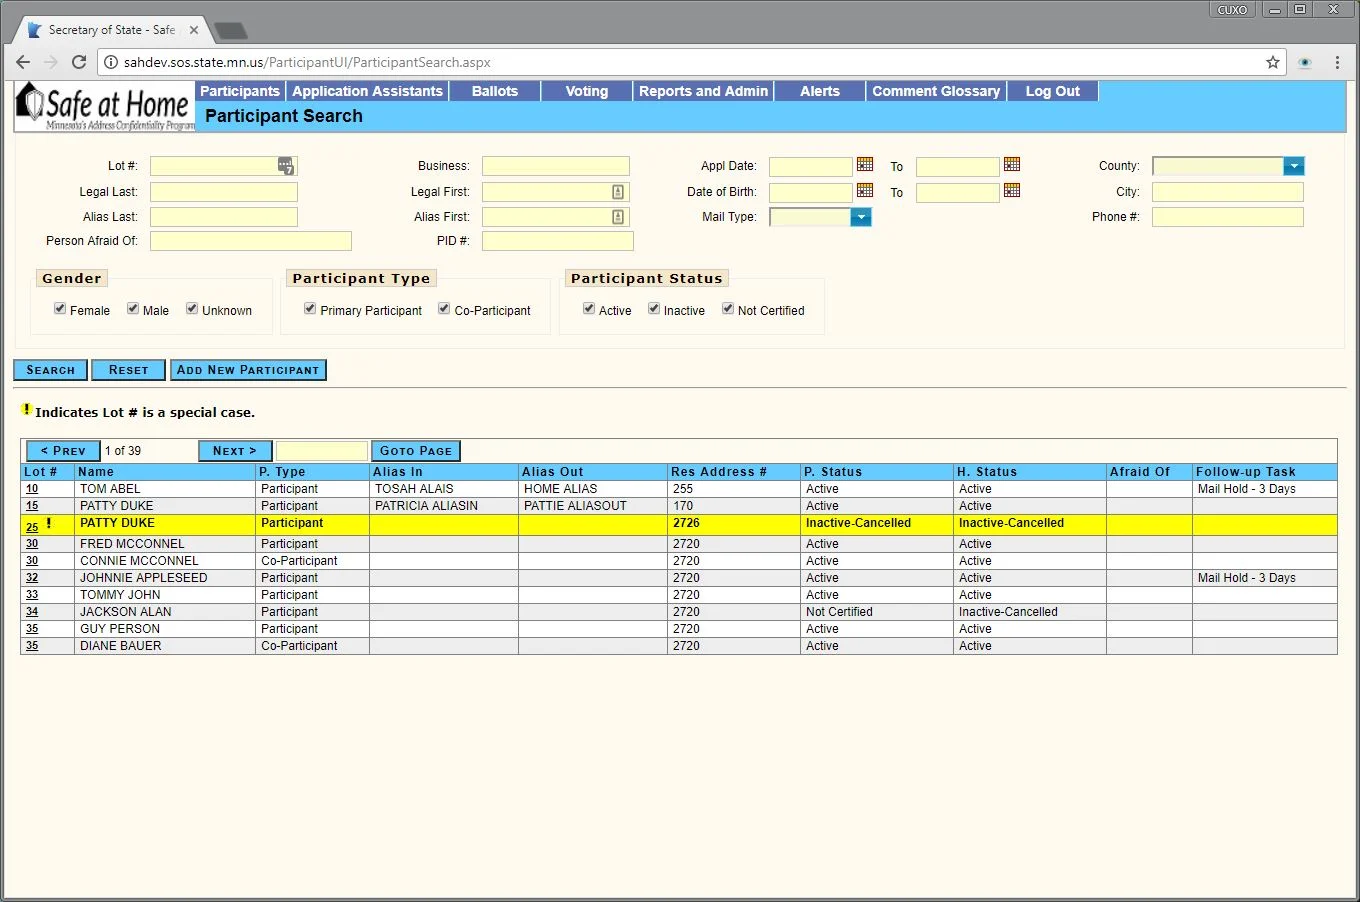The height and width of the screenshot is (902, 1360).
Task: Toggle the Active status checkbox
Action: [x=589, y=309]
